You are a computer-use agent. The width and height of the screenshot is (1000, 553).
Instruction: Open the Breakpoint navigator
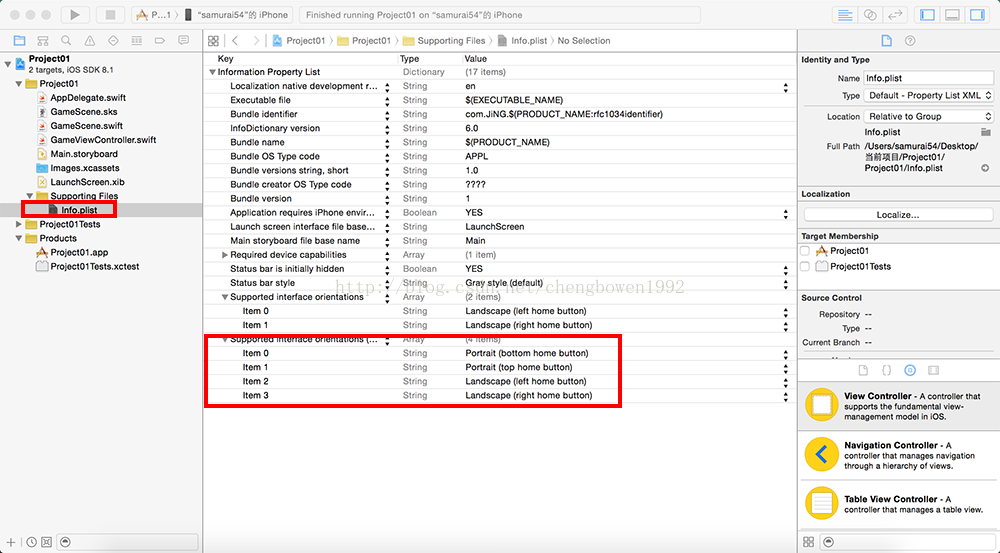pos(160,41)
